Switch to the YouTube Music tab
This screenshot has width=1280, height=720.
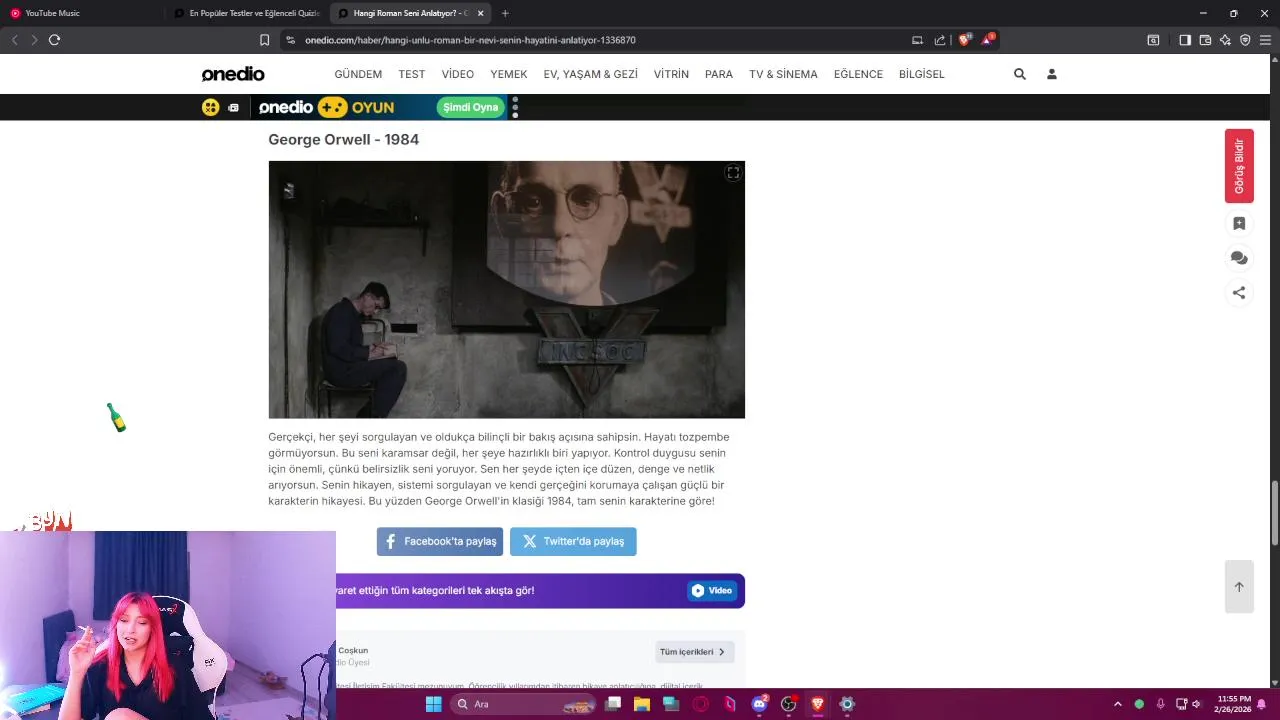tap(82, 13)
